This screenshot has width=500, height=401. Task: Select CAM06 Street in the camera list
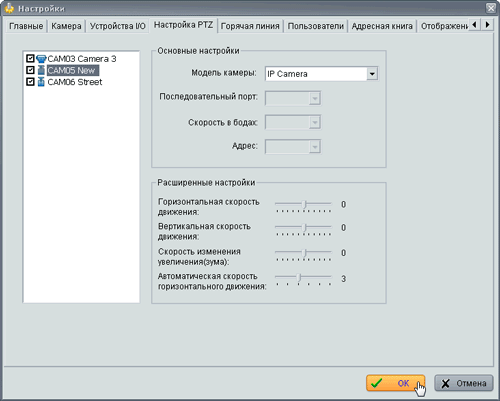point(75,82)
